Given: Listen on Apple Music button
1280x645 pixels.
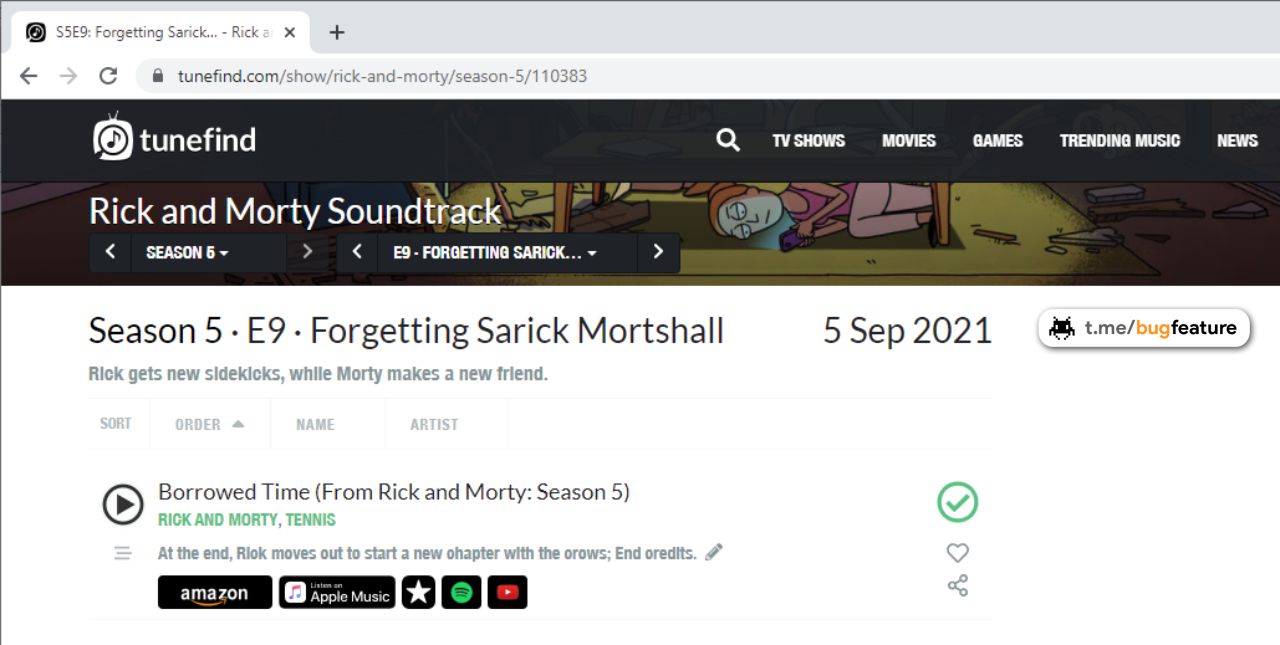Looking at the screenshot, I should (337, 592).
